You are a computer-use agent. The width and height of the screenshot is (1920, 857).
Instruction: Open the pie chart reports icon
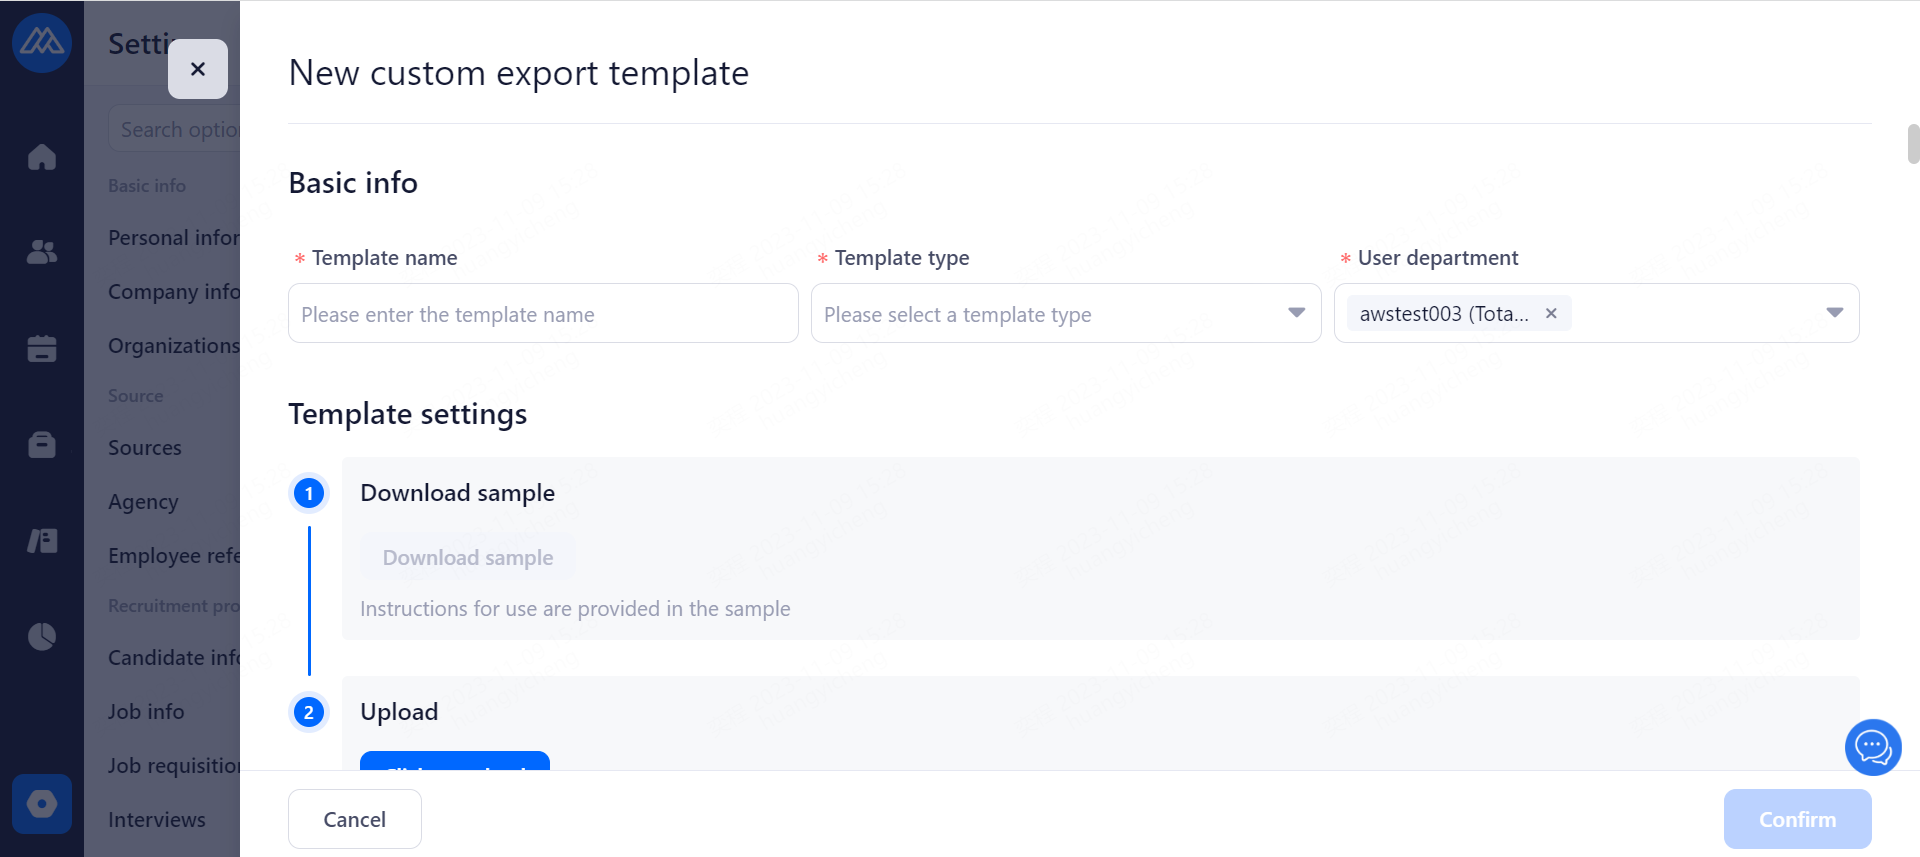[x=42, y=636]
